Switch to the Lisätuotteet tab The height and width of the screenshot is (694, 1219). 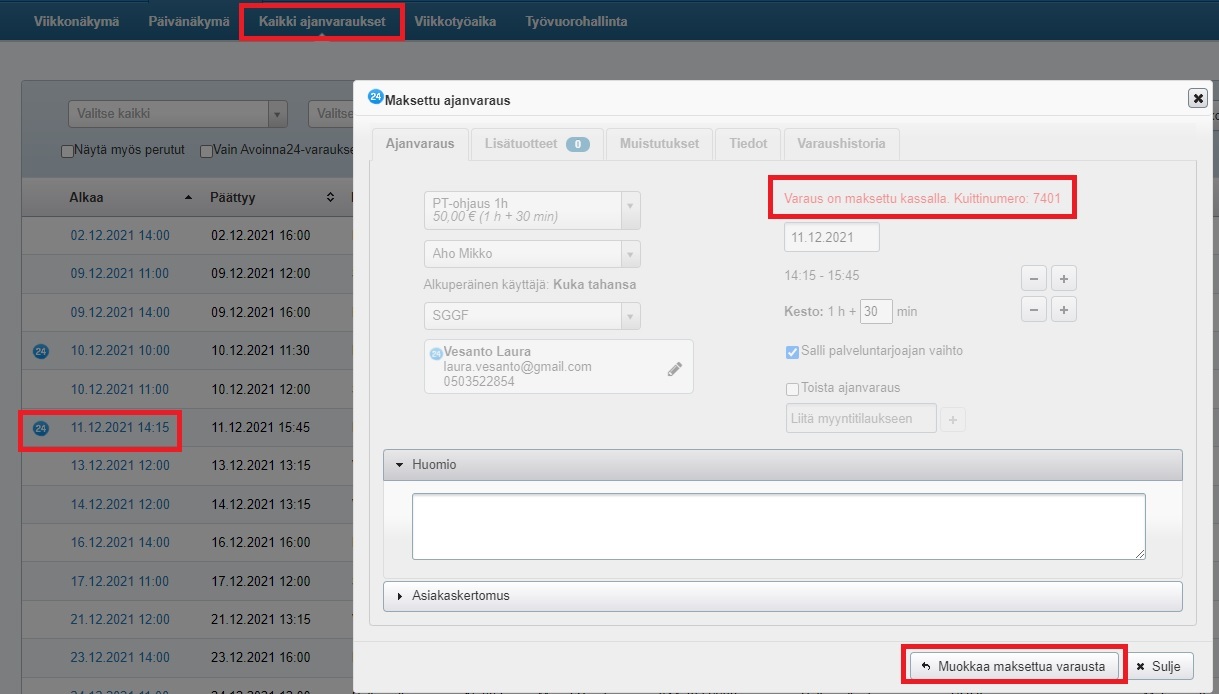click(x=537, y=144)
